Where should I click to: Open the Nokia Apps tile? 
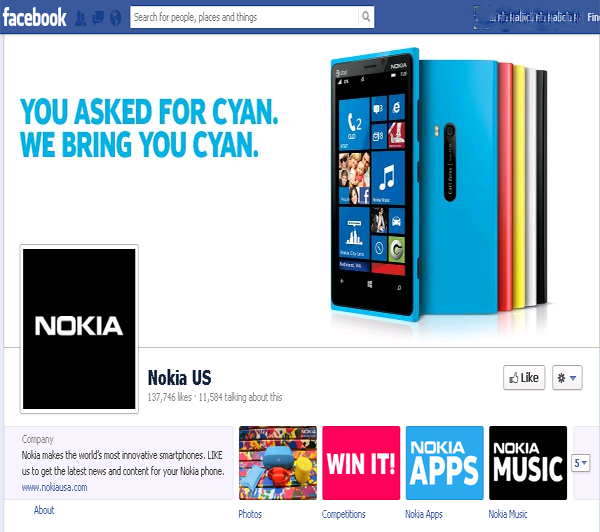(445, 463)
